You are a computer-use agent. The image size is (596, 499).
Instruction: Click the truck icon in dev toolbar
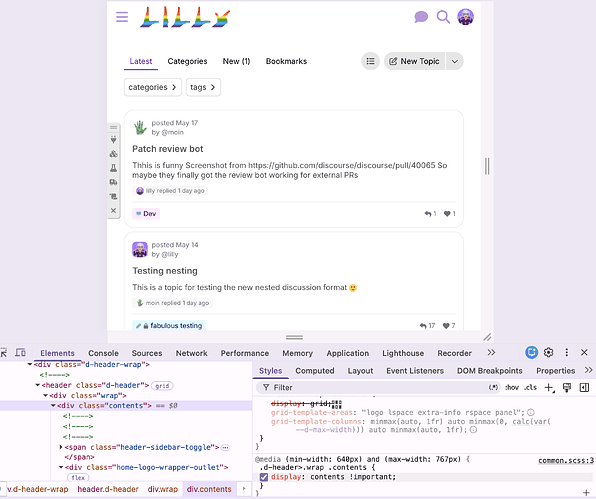[113, 182]
